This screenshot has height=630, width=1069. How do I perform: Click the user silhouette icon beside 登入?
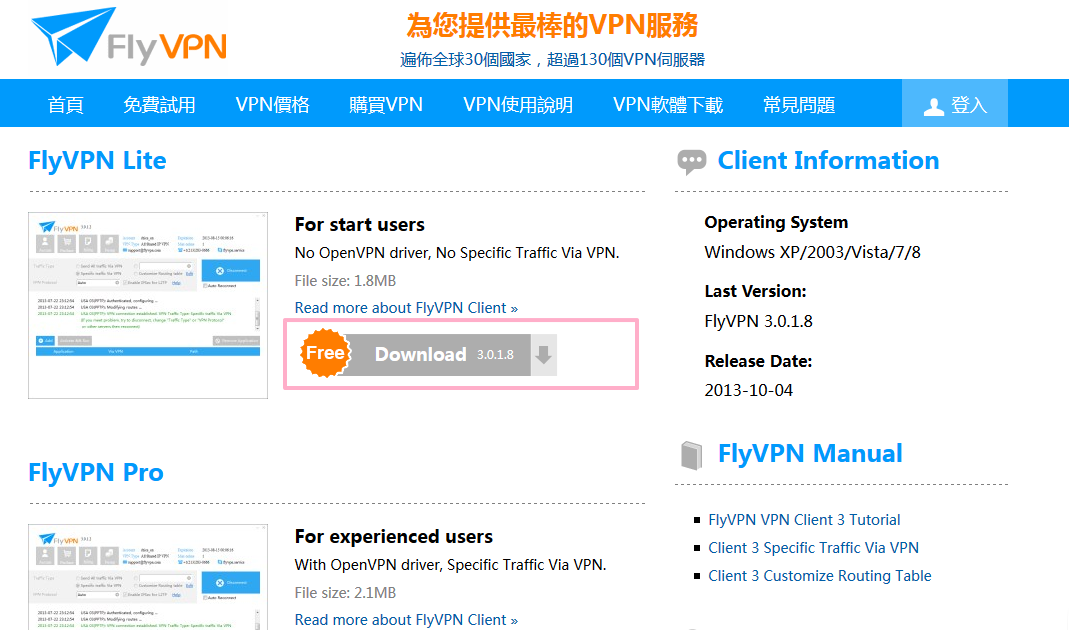click(x=933, y=106)
